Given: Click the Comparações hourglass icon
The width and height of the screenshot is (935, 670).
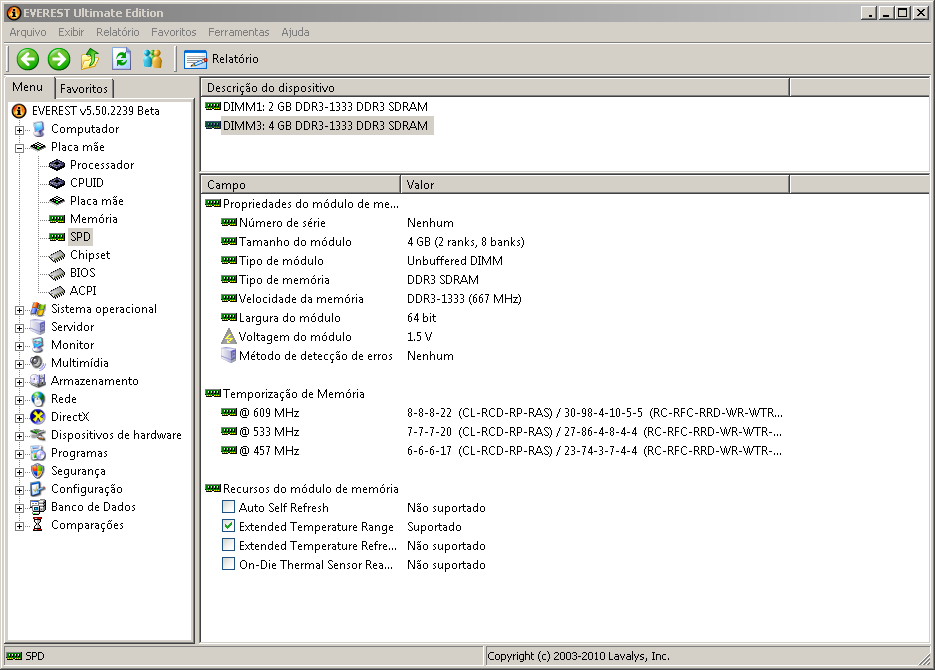Looking at the screenshot, I should click(x=38, y=525).
